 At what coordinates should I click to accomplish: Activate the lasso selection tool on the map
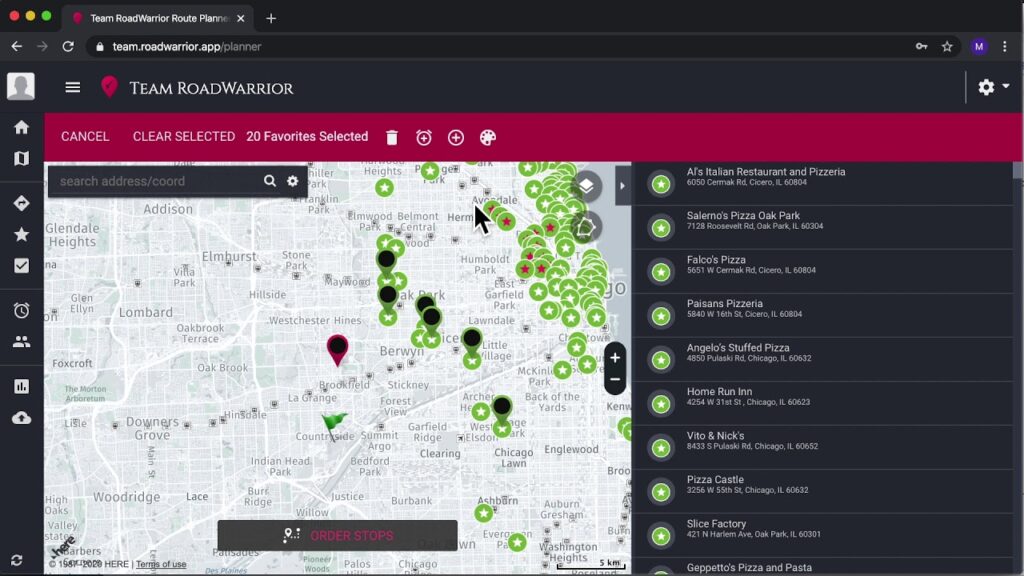(585, 227)
